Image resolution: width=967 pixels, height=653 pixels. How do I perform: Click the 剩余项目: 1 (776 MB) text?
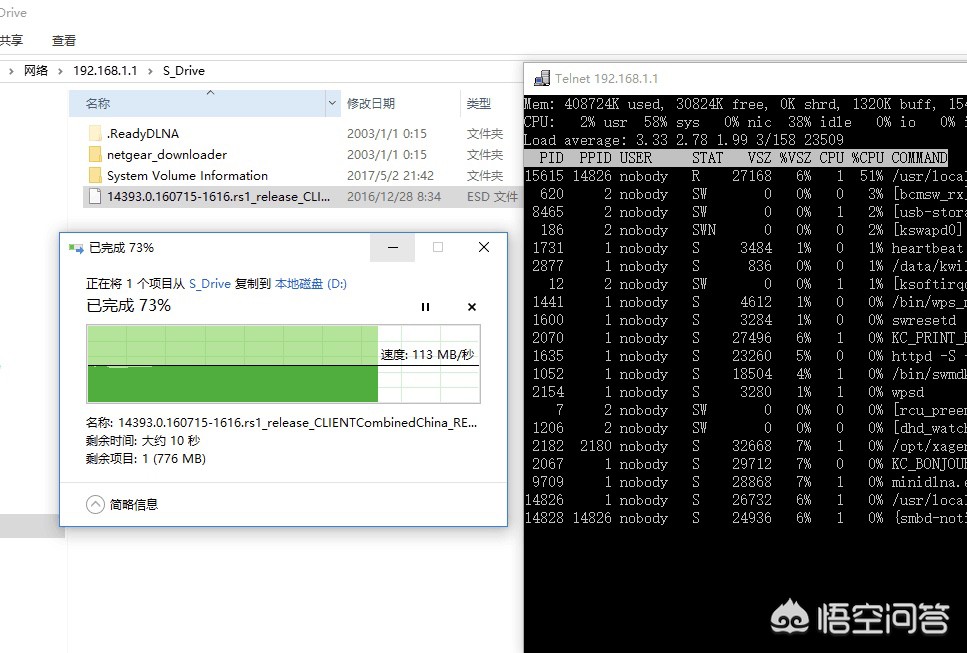146,459
